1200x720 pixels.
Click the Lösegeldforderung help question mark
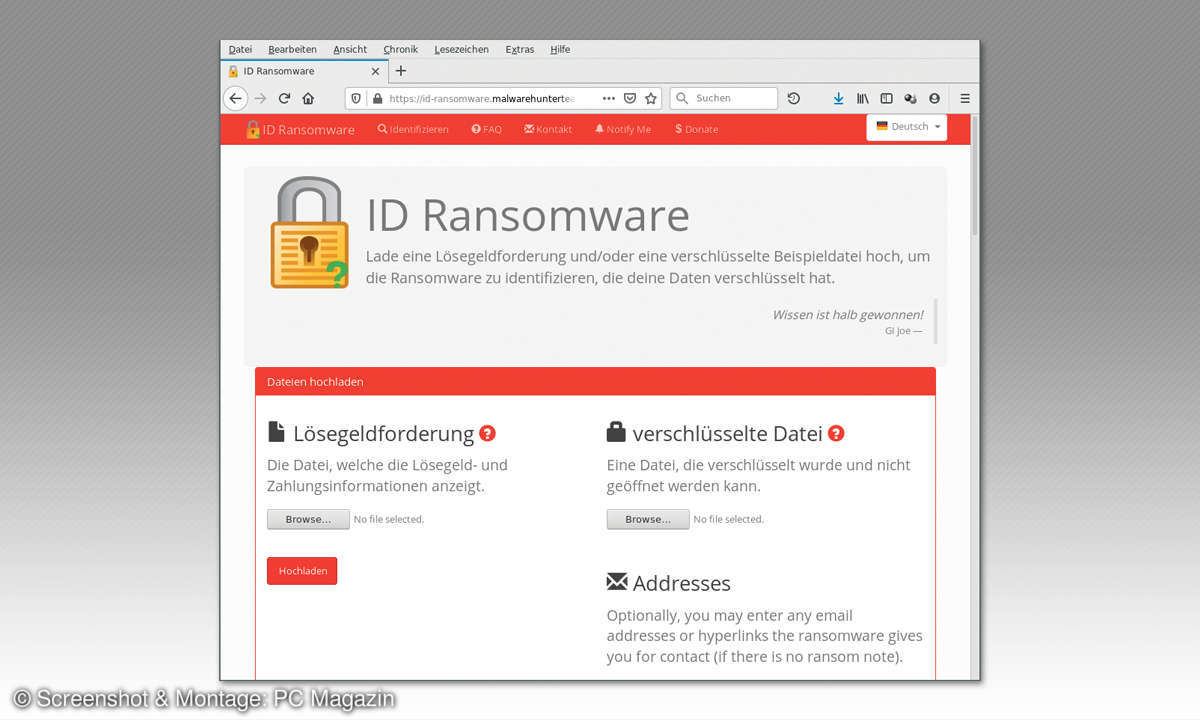point(487,433)
